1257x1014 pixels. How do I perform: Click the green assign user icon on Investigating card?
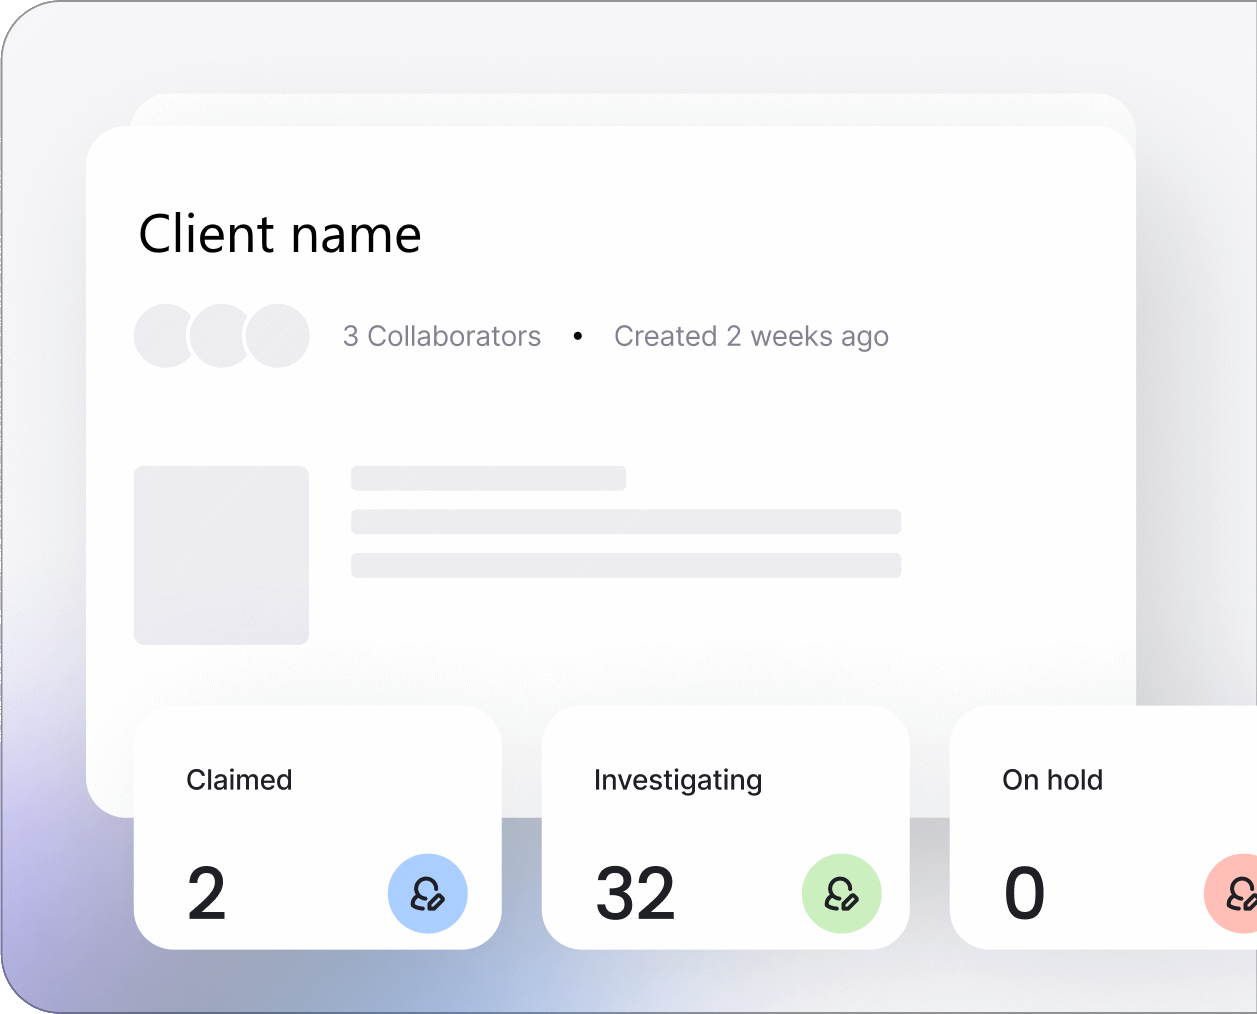coord(843,894)
